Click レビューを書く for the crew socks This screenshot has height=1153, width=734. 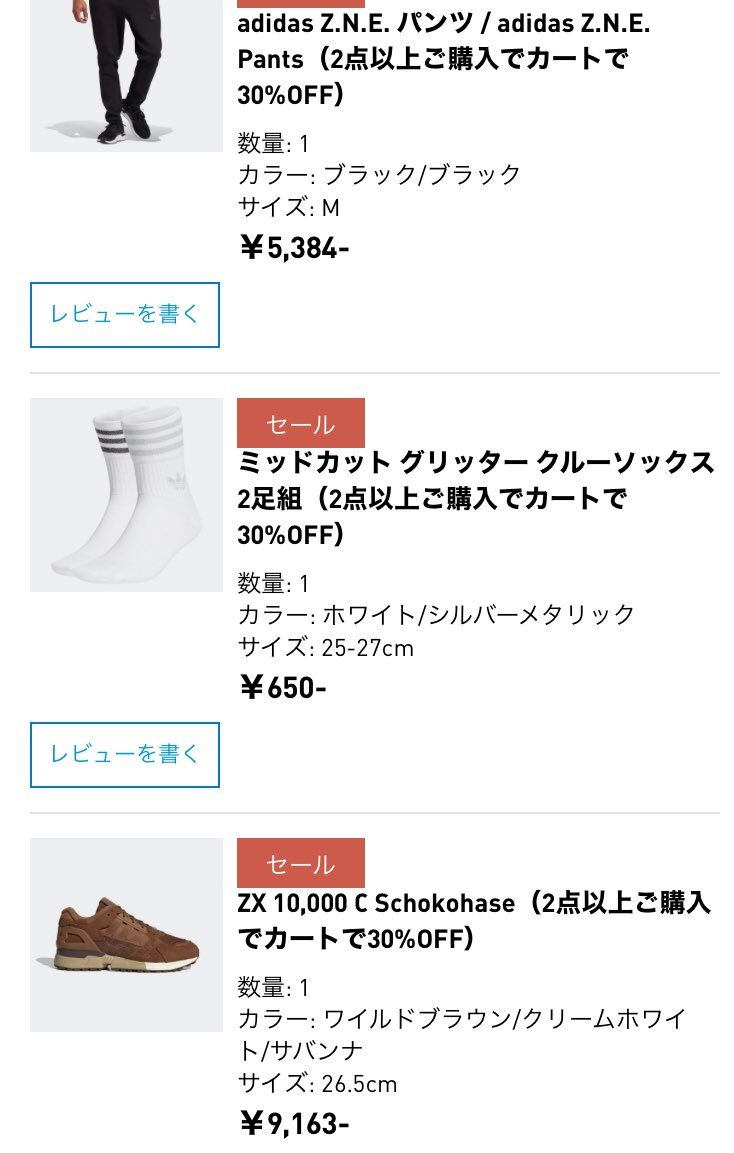[x=124, y=754]
